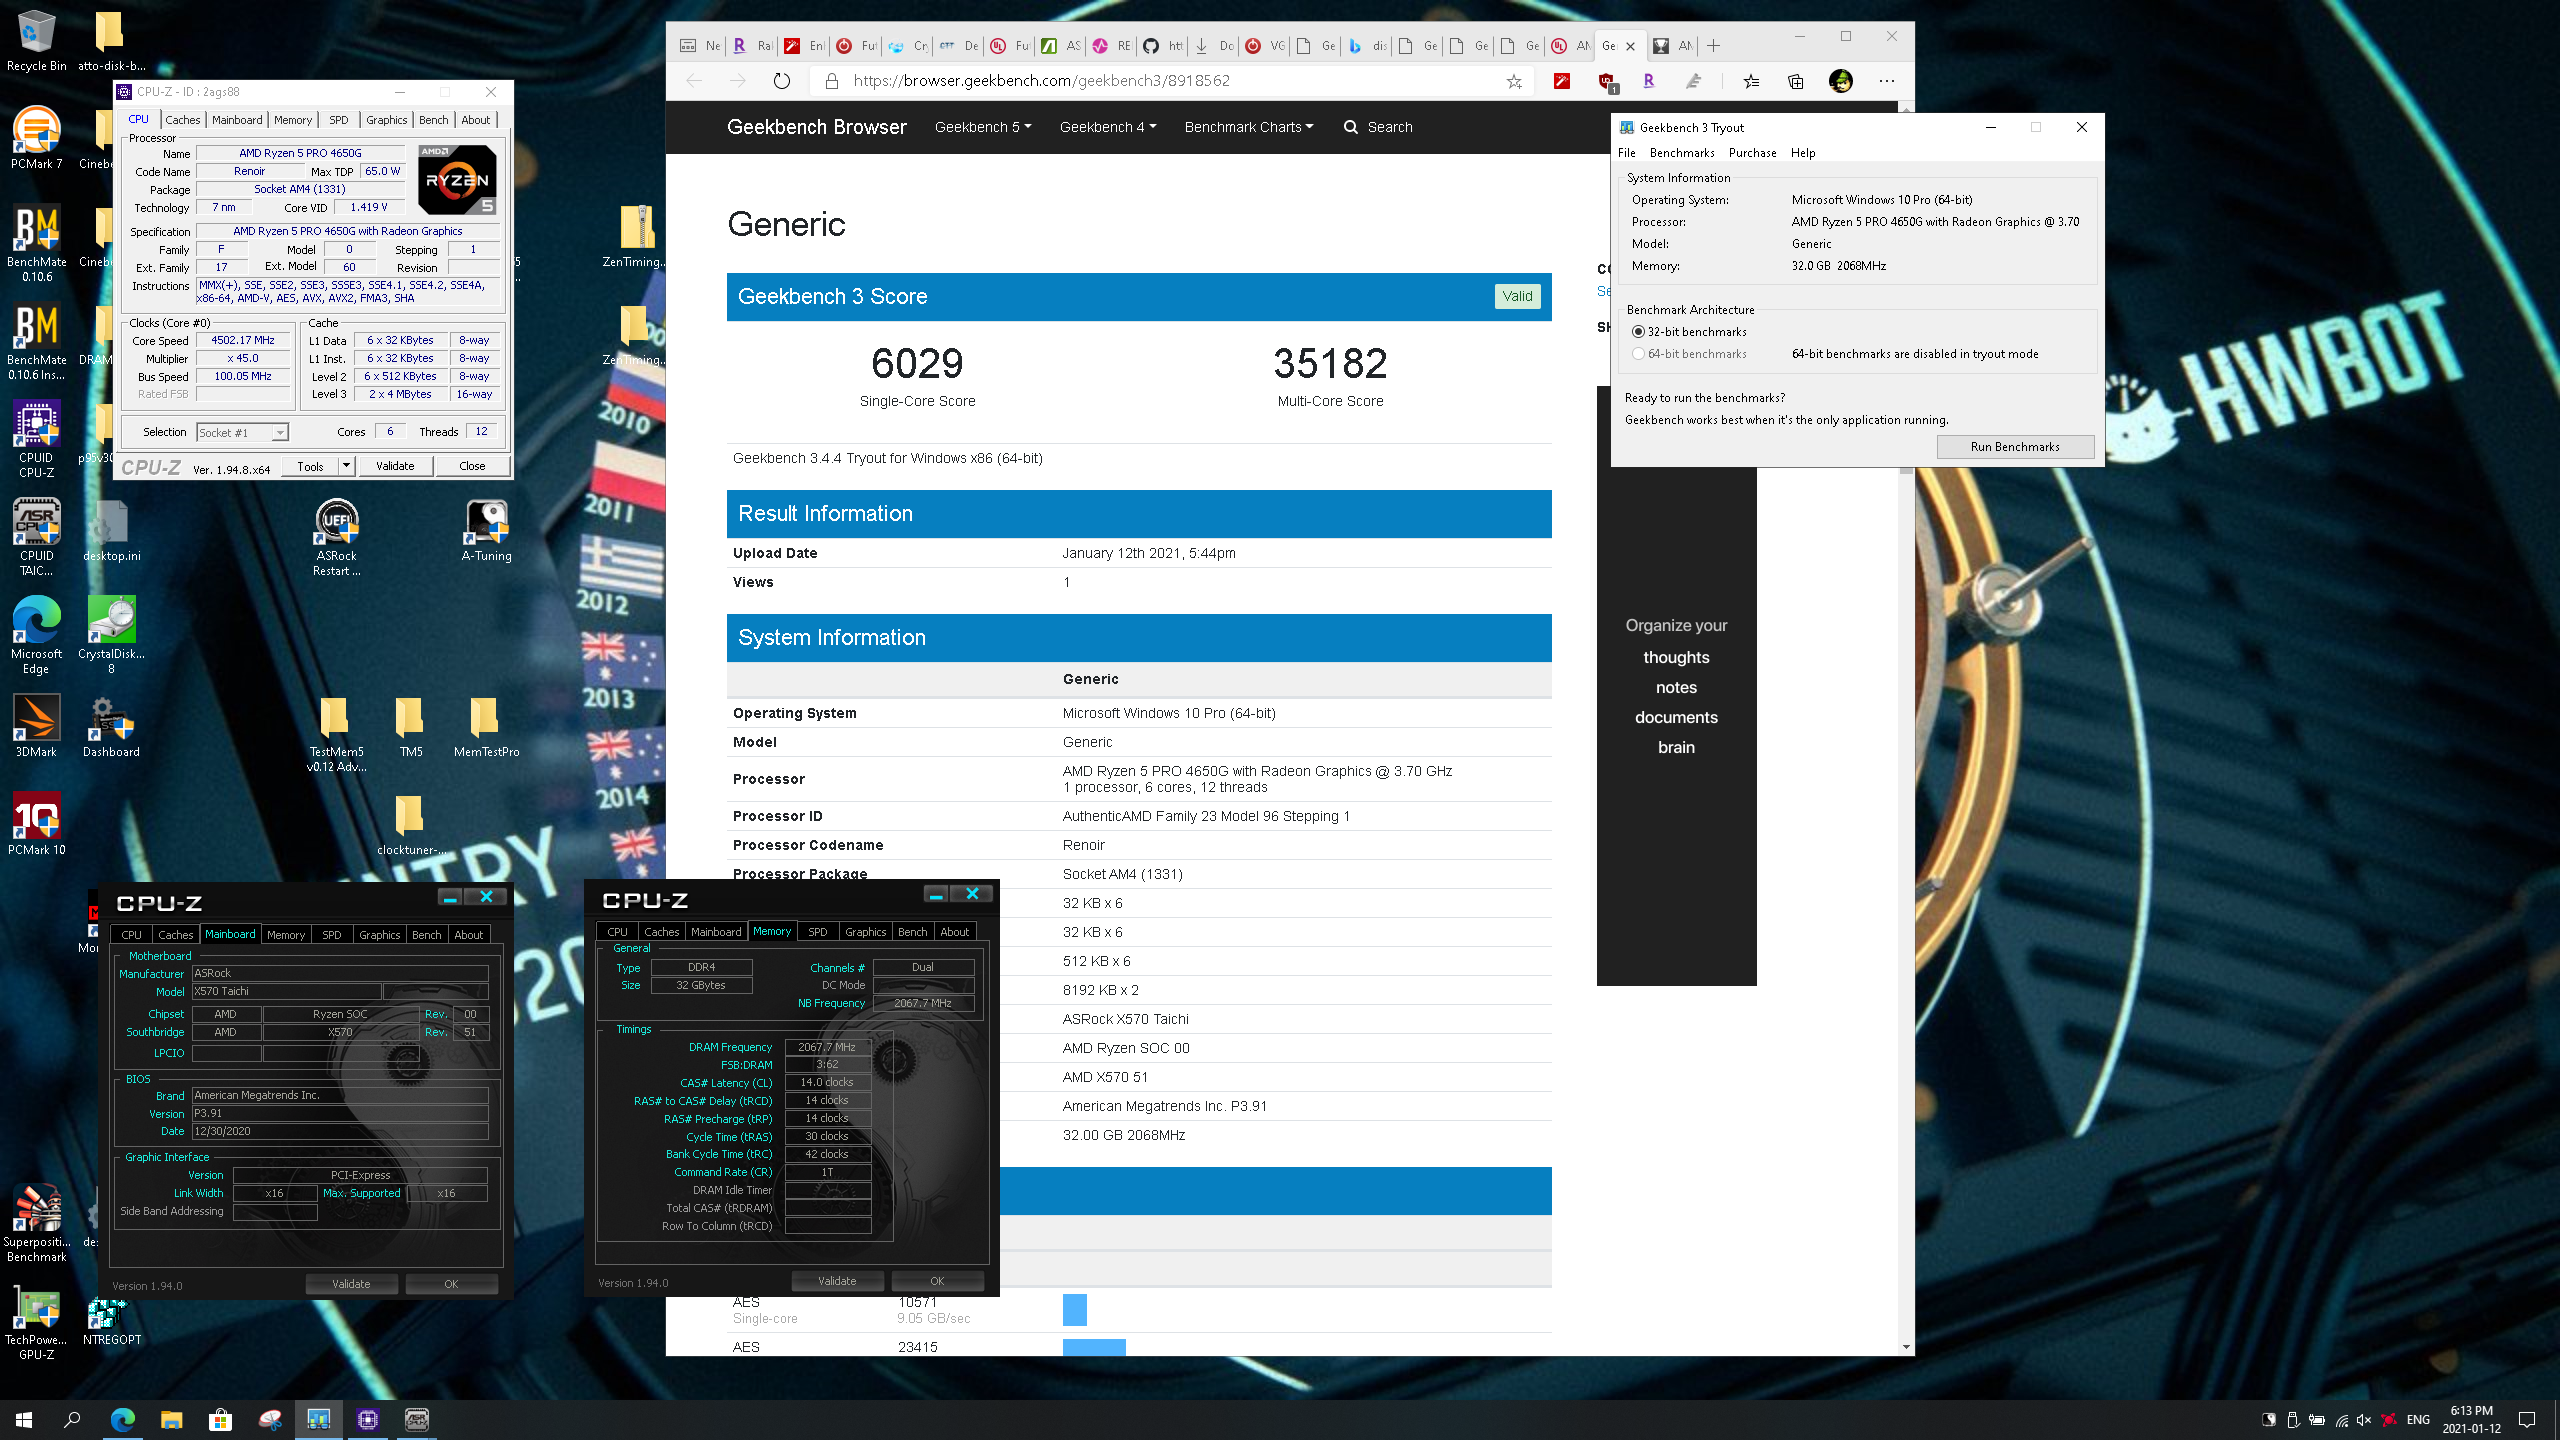Image resolution: width=2560 pixels, height=1440 pixels.
Task: Open Dashboard desktop shortcut
Action: 111,727
